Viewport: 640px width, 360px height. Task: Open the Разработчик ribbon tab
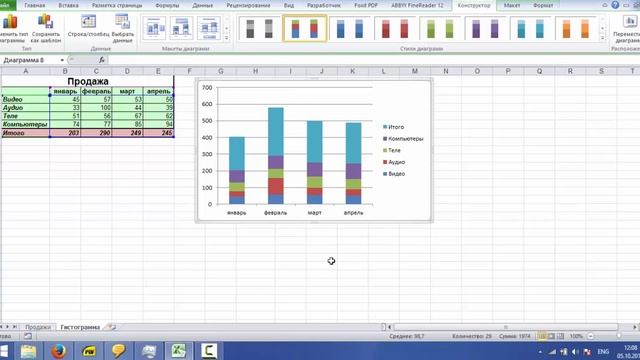pos(324,5)
